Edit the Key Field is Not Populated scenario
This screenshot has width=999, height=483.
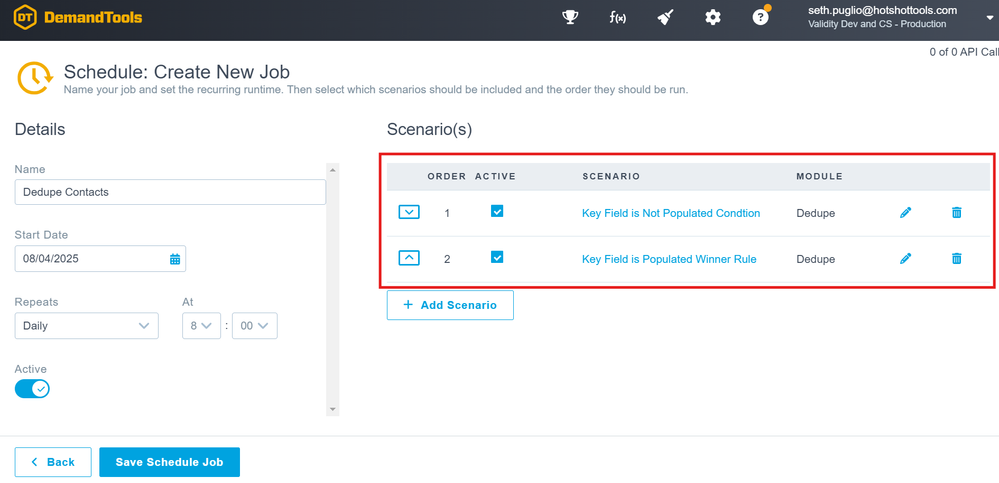[x=906, y=213]
